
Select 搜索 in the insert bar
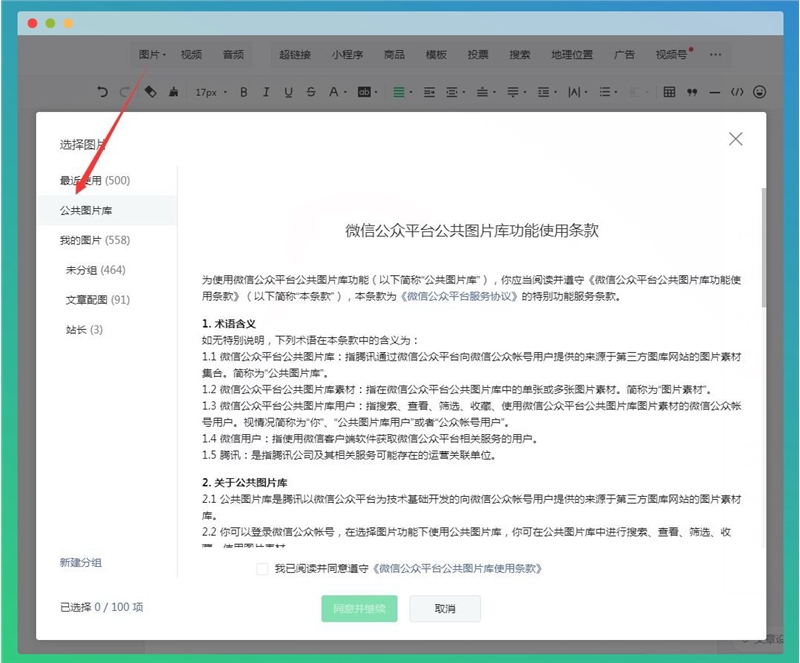[519, 55]
